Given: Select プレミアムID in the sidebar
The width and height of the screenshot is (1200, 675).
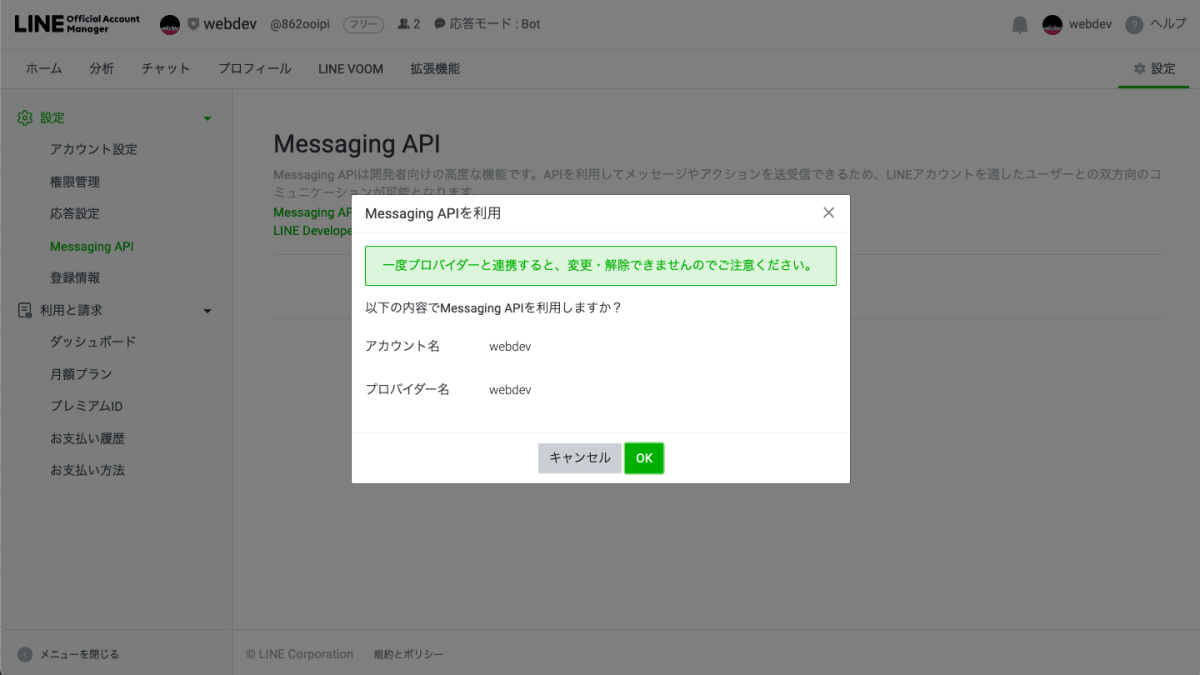Looking at the screenshot, I should click(86, 406).
